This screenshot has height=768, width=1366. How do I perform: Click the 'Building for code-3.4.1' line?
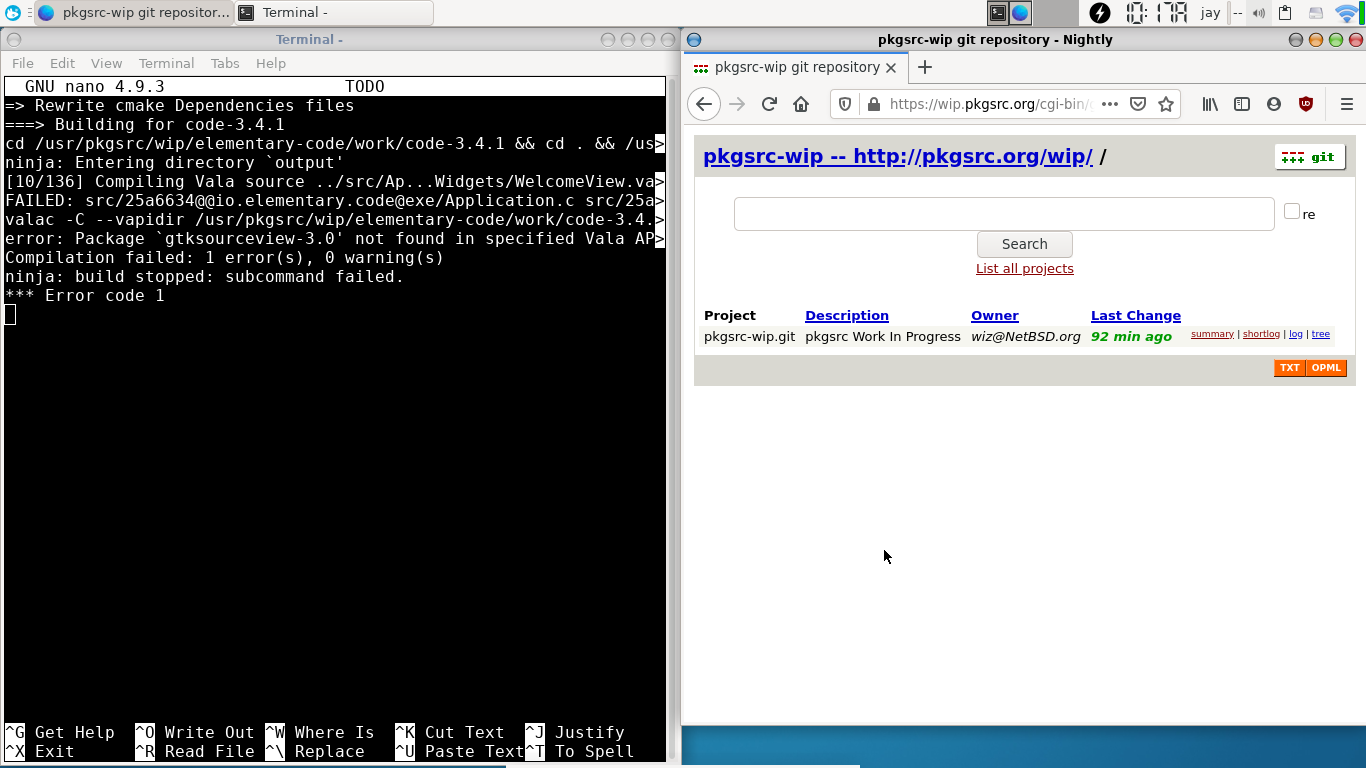point(145,125)
